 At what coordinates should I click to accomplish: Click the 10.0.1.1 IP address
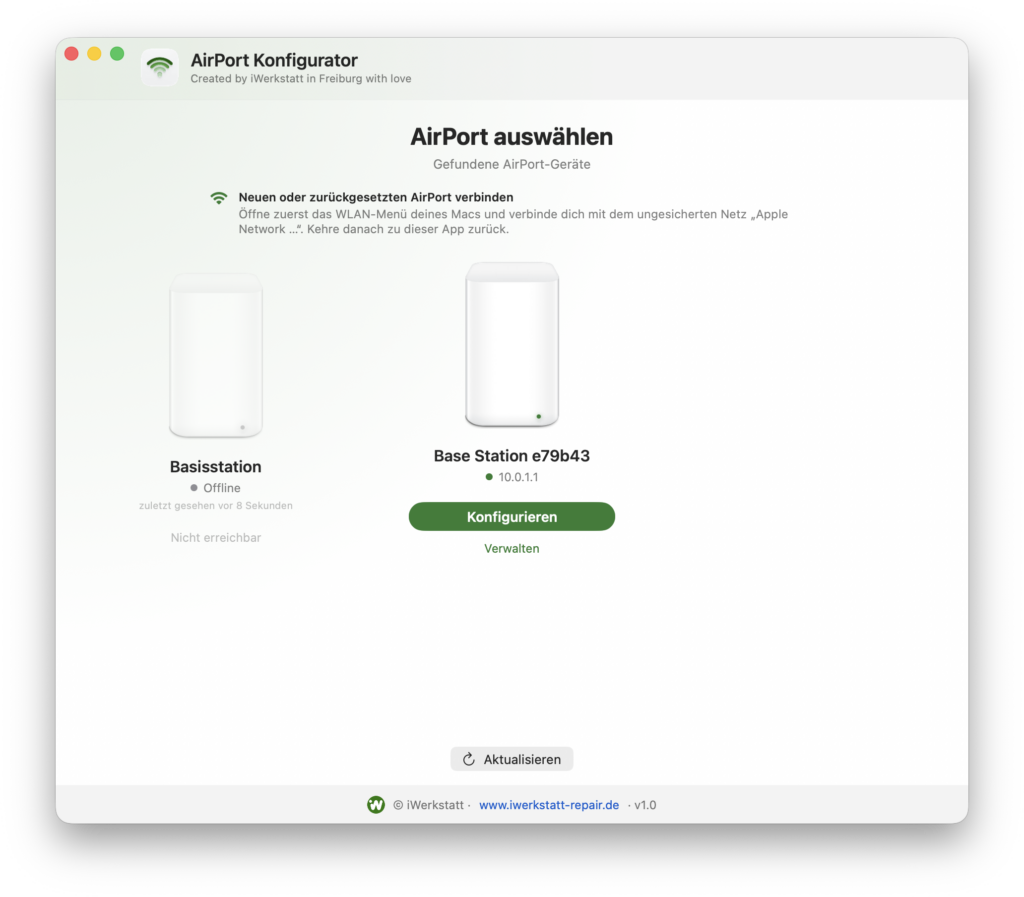pos(519,477)
